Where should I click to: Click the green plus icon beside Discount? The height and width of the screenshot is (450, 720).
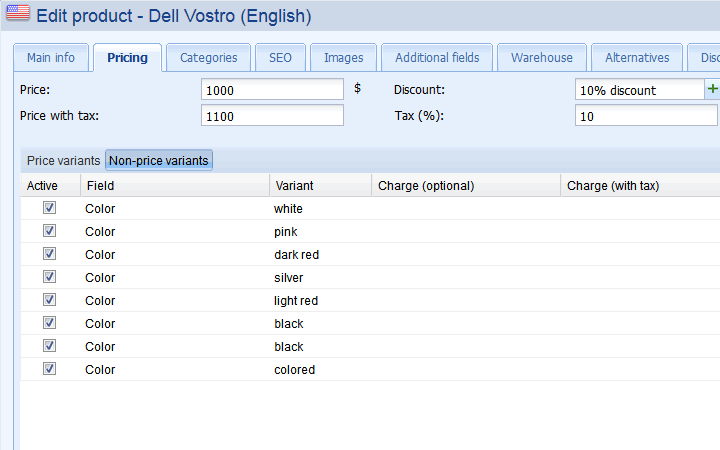[x=712, y=89]
